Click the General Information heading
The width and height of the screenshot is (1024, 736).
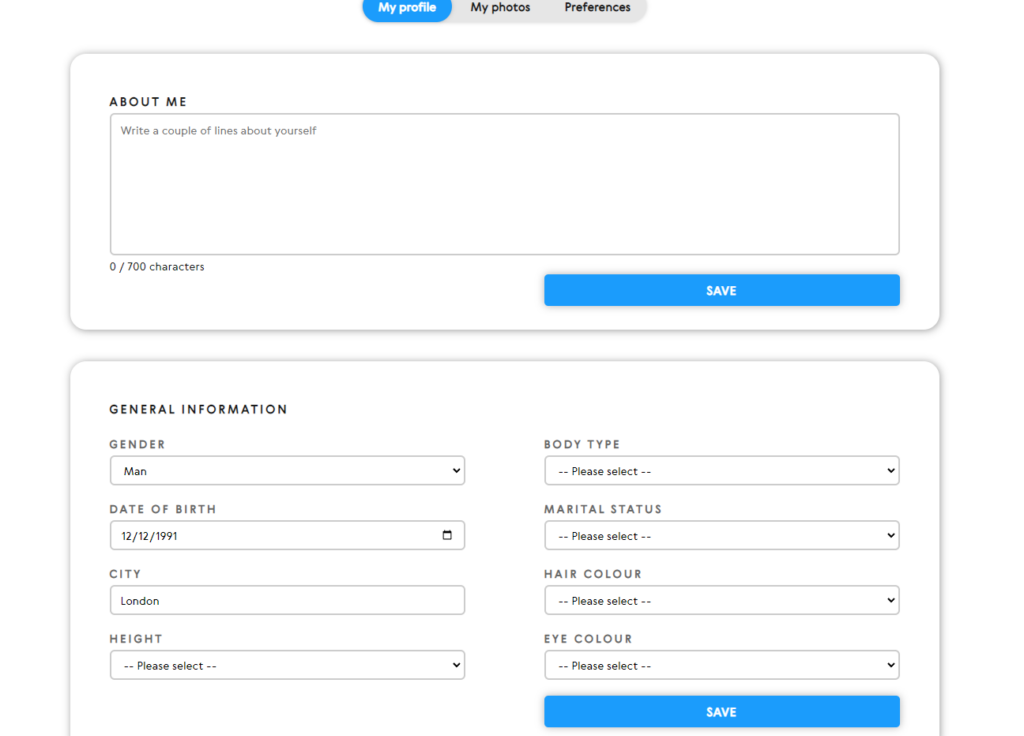pos(198,410)
